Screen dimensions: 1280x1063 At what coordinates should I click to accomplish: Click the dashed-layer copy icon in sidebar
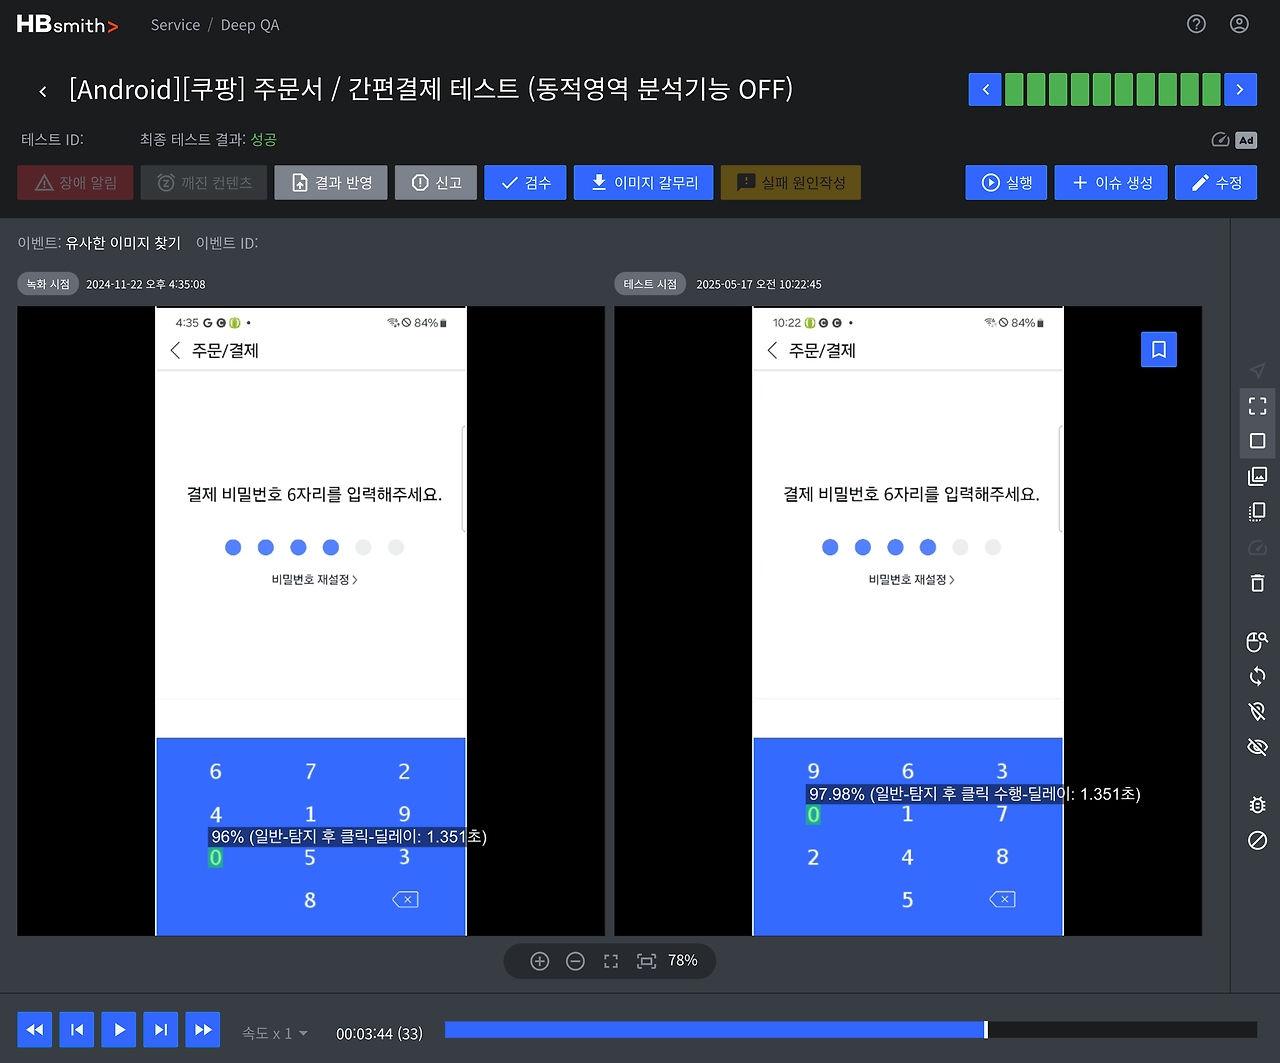pos(1258,512)
